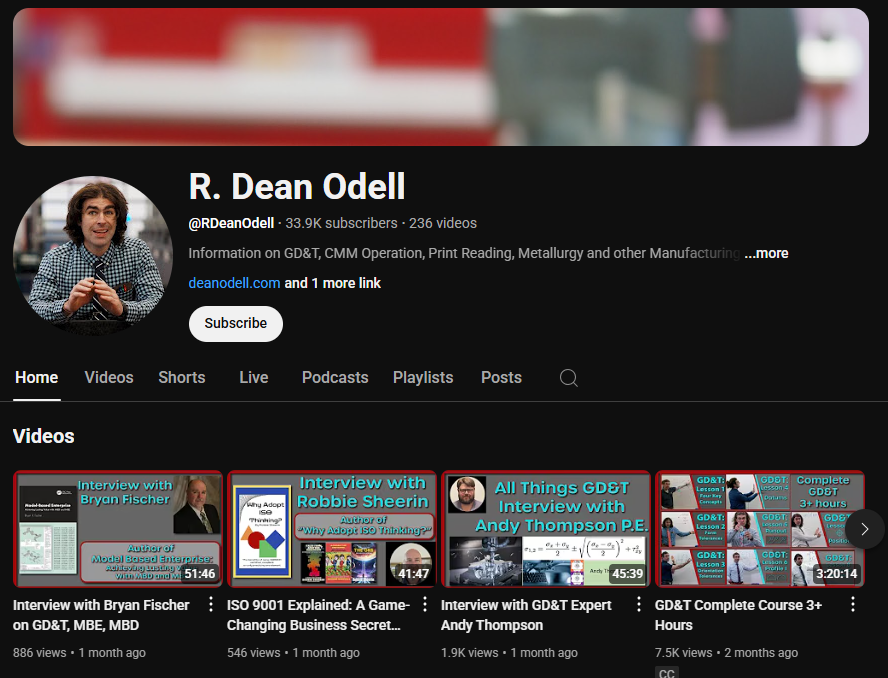This screenshot has width=888, height=678.
Task: Open the channel search magnifier icon
Action: (x=569, y=378)
